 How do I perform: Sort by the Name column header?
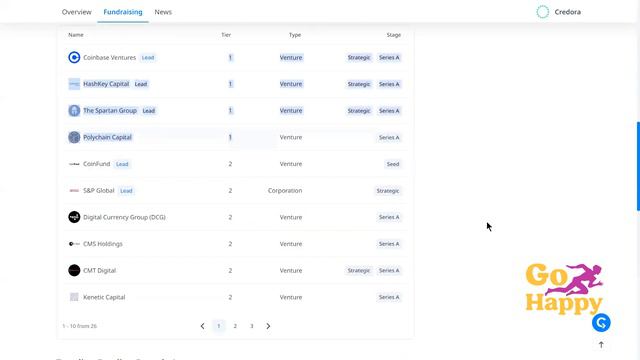[76, 35]
